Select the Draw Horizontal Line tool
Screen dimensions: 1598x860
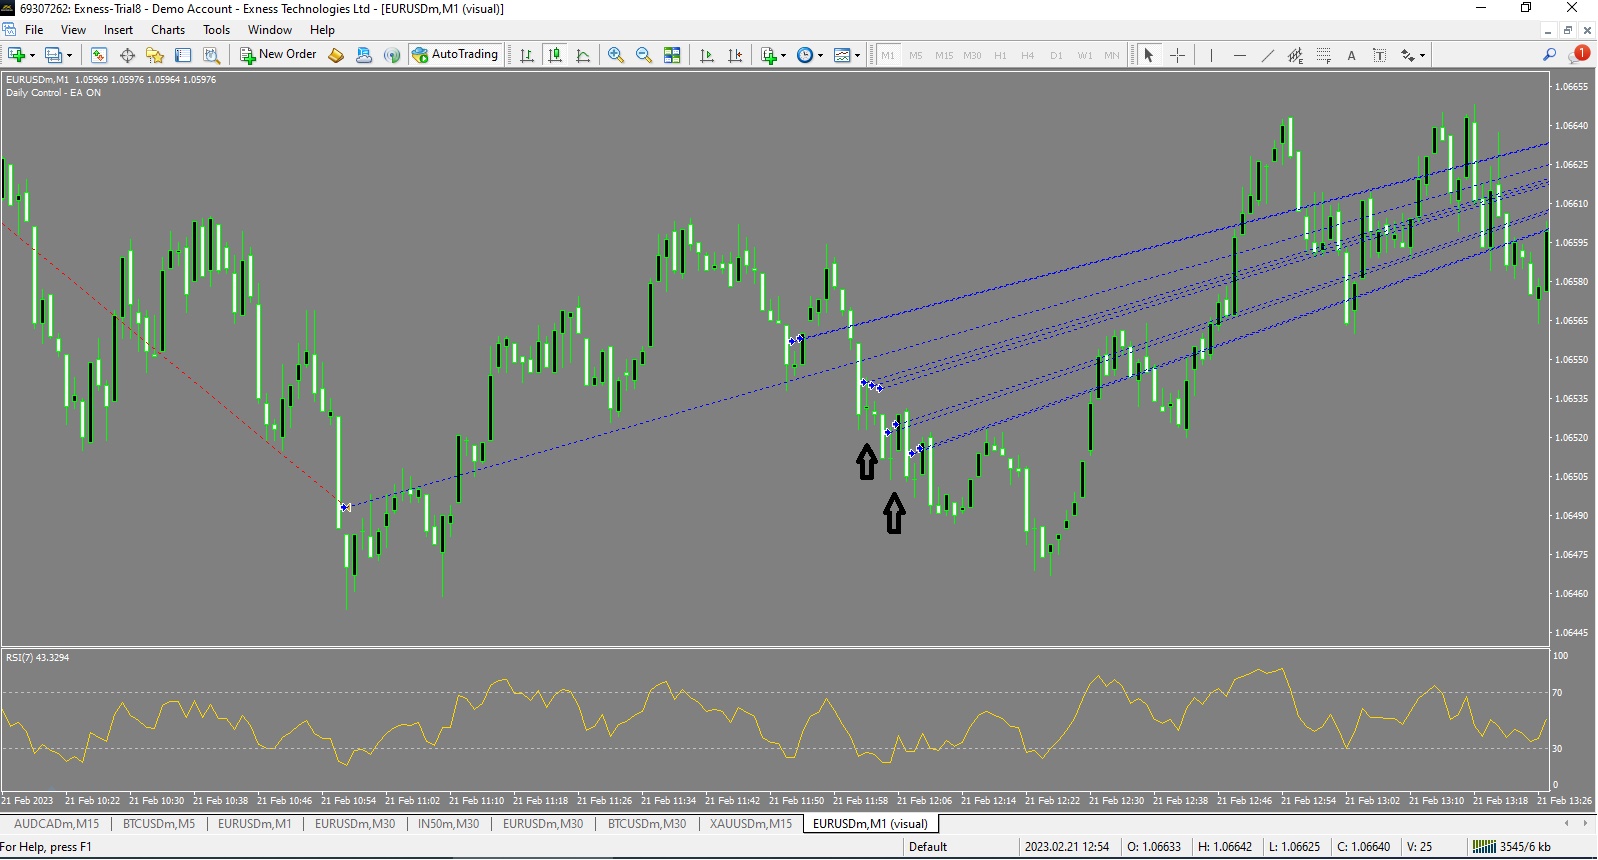pos(1240,55)
